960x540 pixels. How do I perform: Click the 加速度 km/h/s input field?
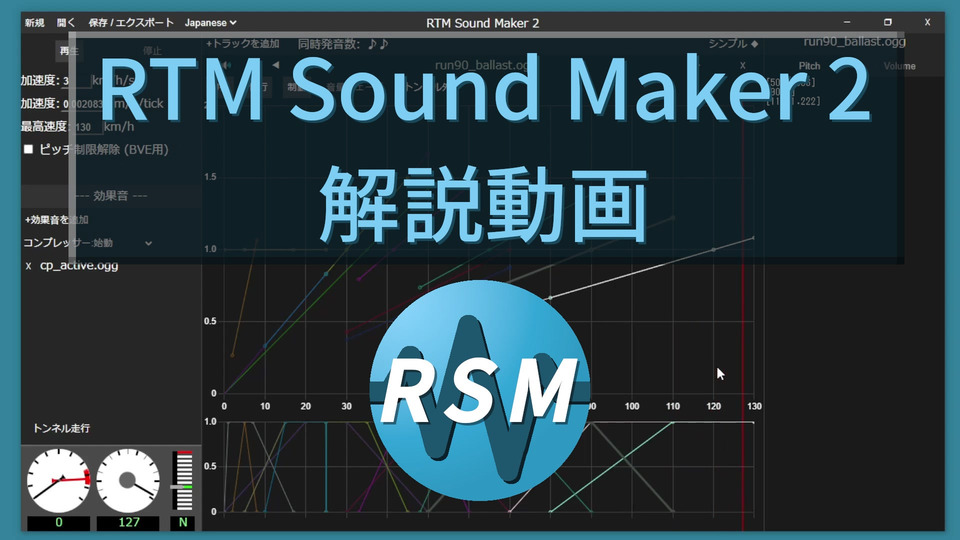coord(76,81)
